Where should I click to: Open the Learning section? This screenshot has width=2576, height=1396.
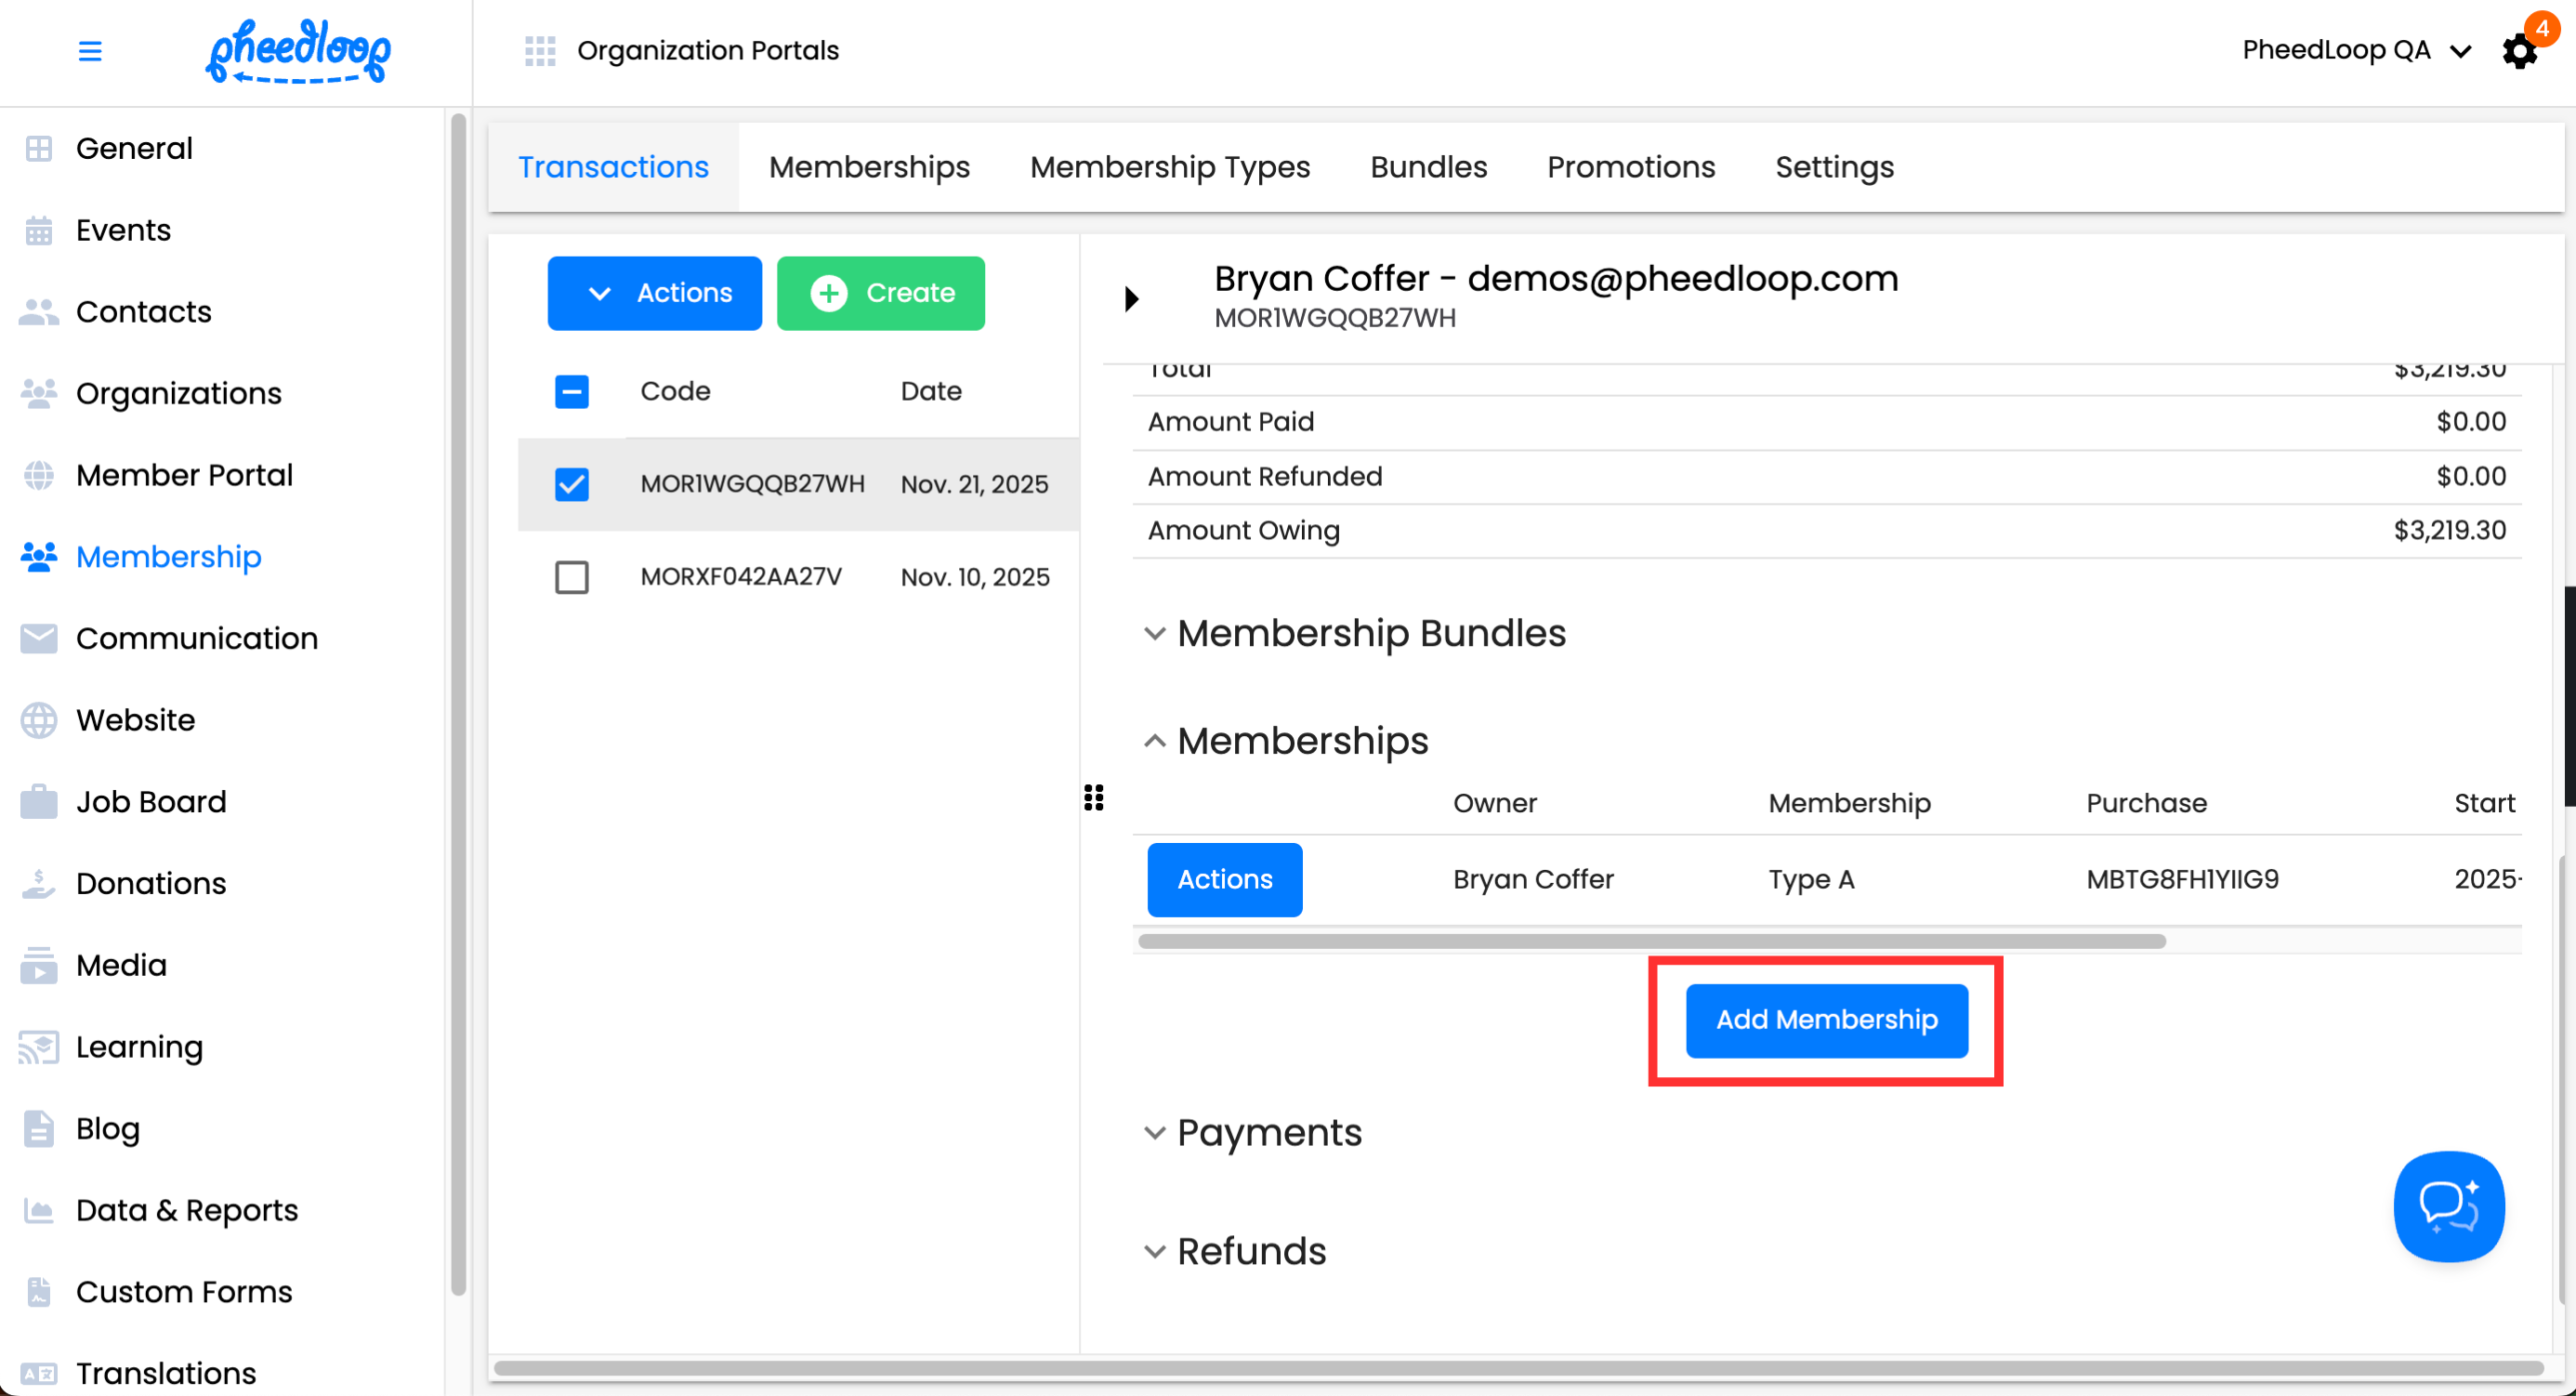pos(139,1046)
